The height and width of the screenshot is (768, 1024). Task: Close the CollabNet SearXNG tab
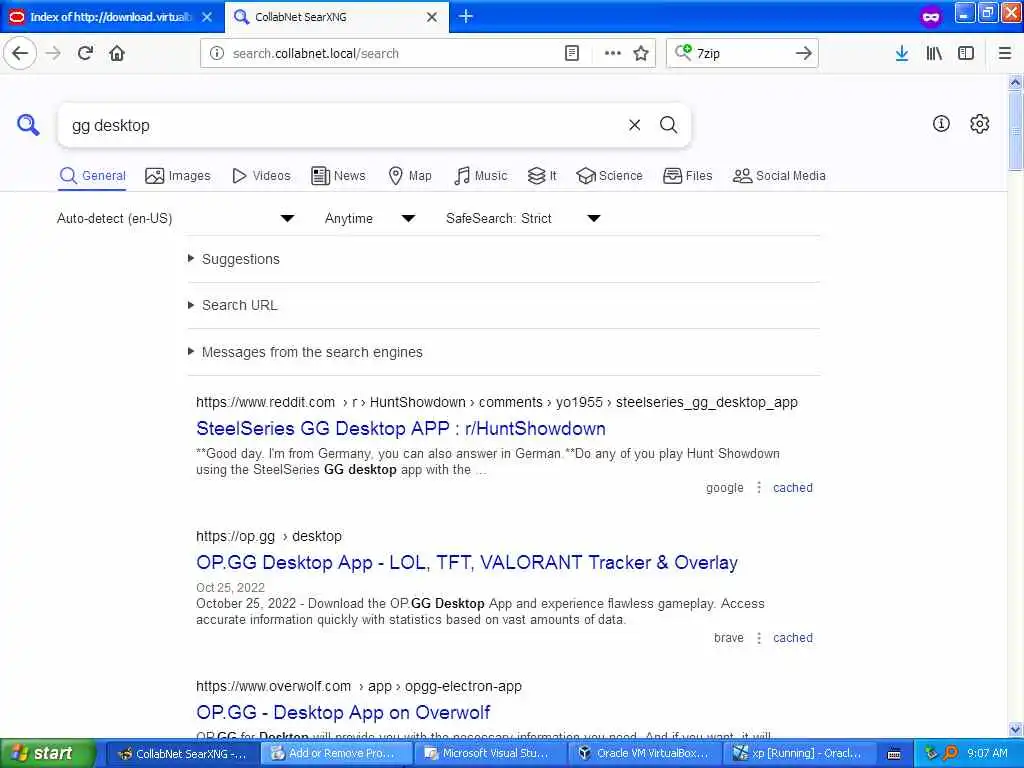(x=432, y=17)
